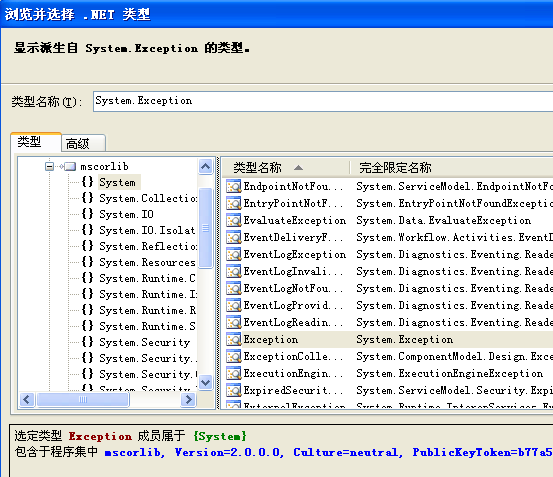Click the ExecutionEngin... row type icon
The image size is (553, 477).
233,373
